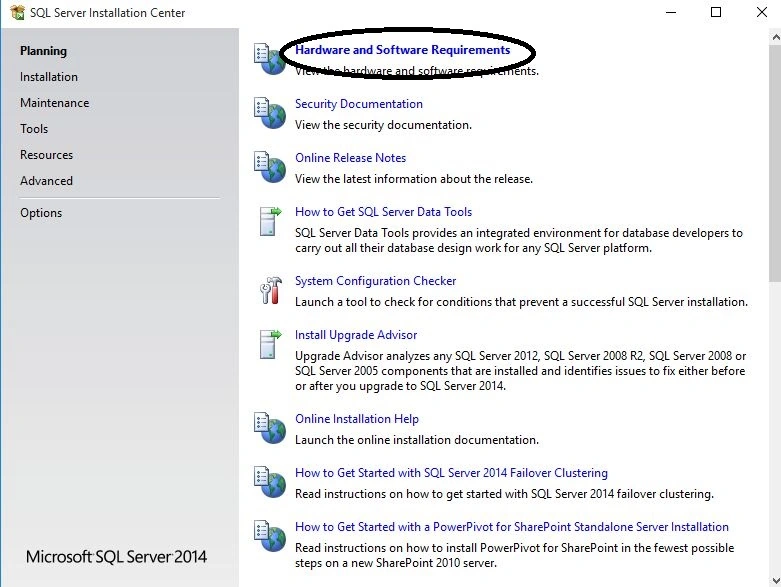Viewport: 781px width, 587px height.
Task: Open the Options section
Action: click(41, 213)
